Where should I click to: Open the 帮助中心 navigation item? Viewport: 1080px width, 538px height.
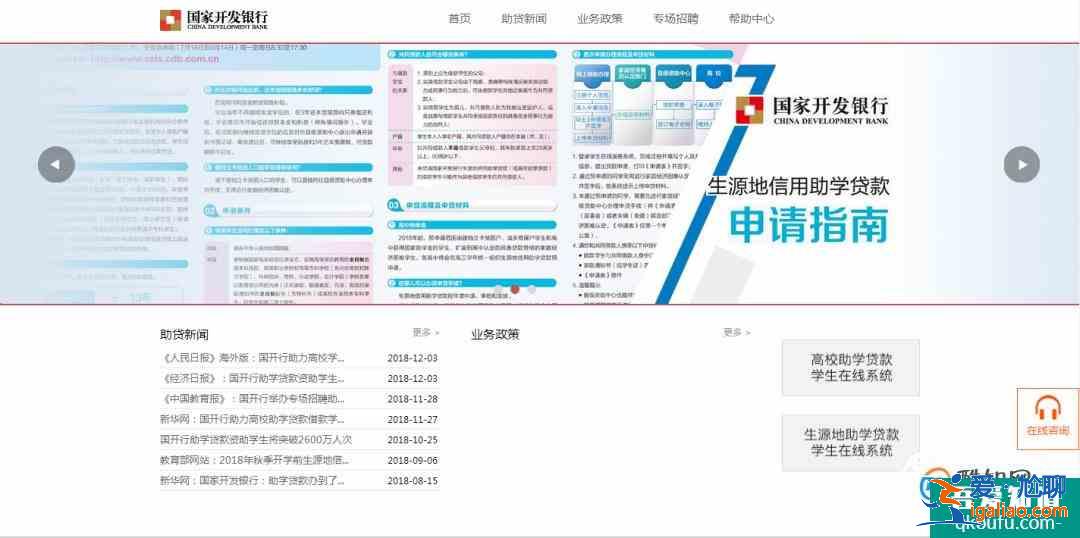[x=751, y=19]
